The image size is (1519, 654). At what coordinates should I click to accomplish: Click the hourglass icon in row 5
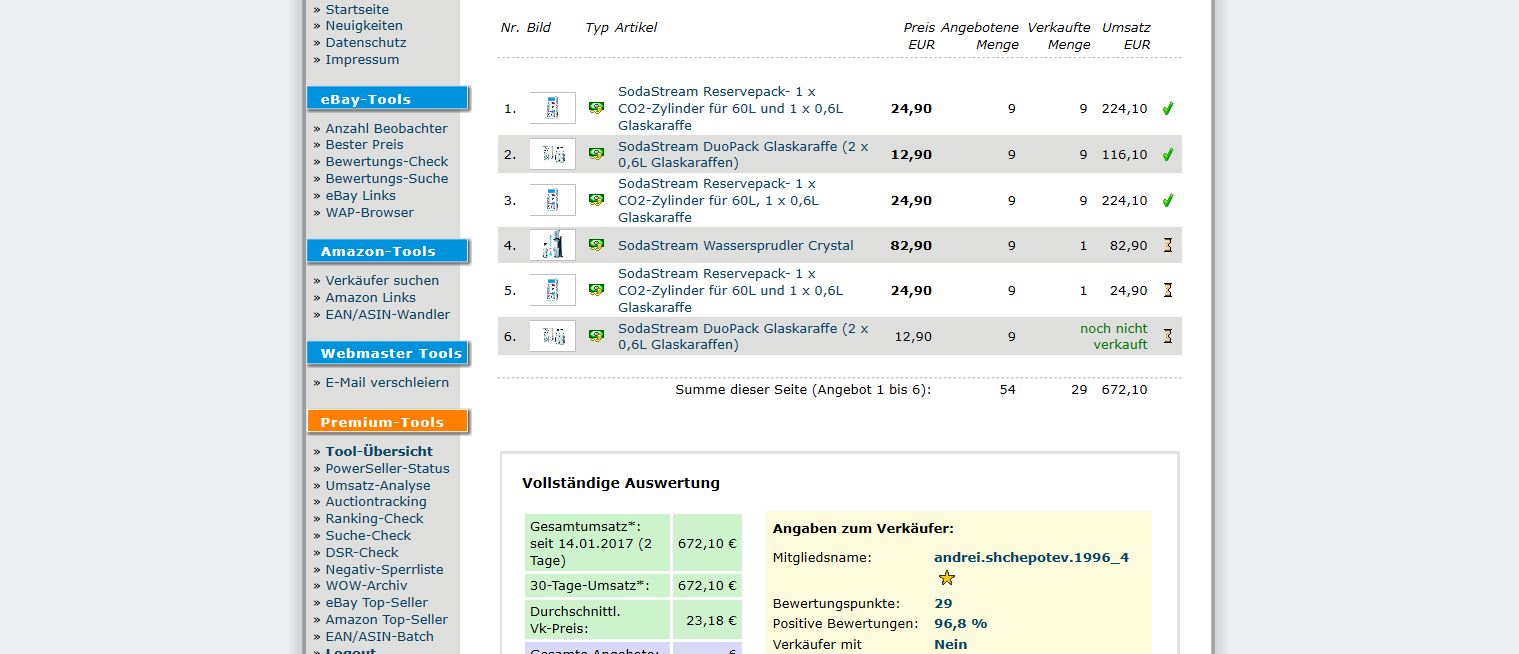tap(1167, 290)
